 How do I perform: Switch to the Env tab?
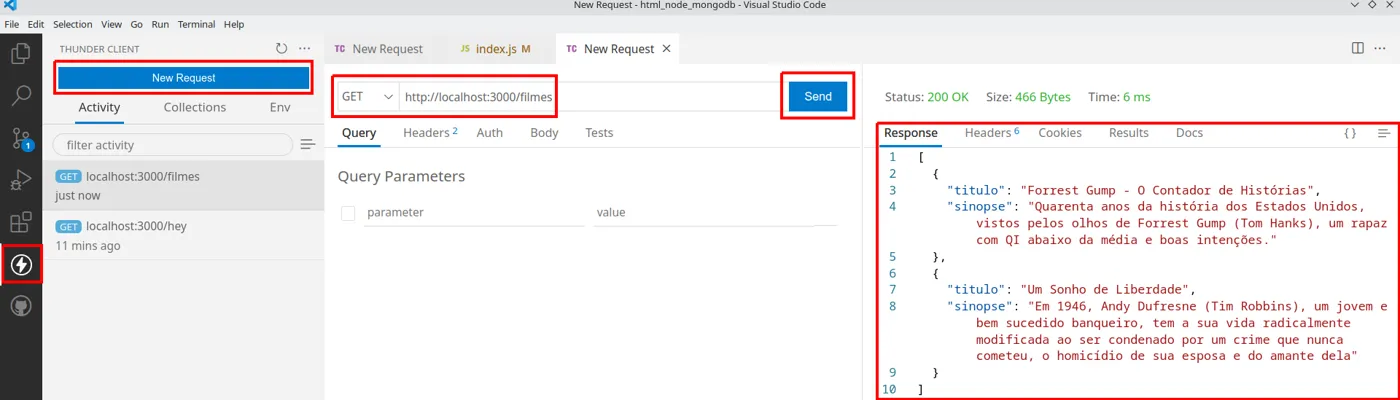click(x=280, y=107)
